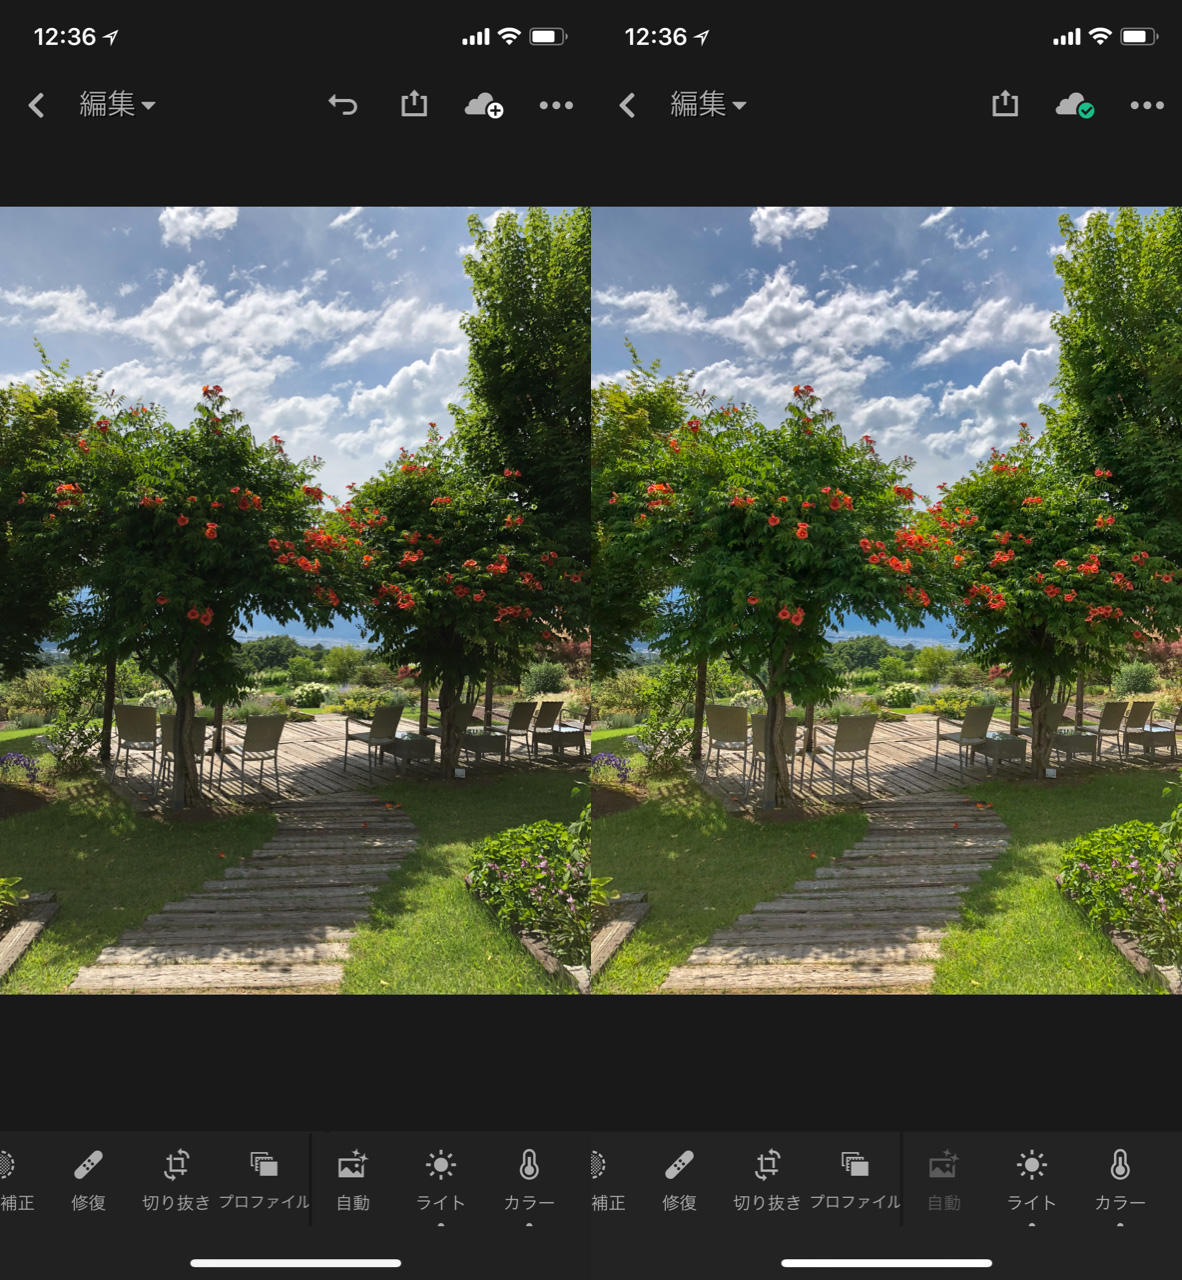
Task: Open カラー color panel on left phone
Action: (x=529, y=1181)
